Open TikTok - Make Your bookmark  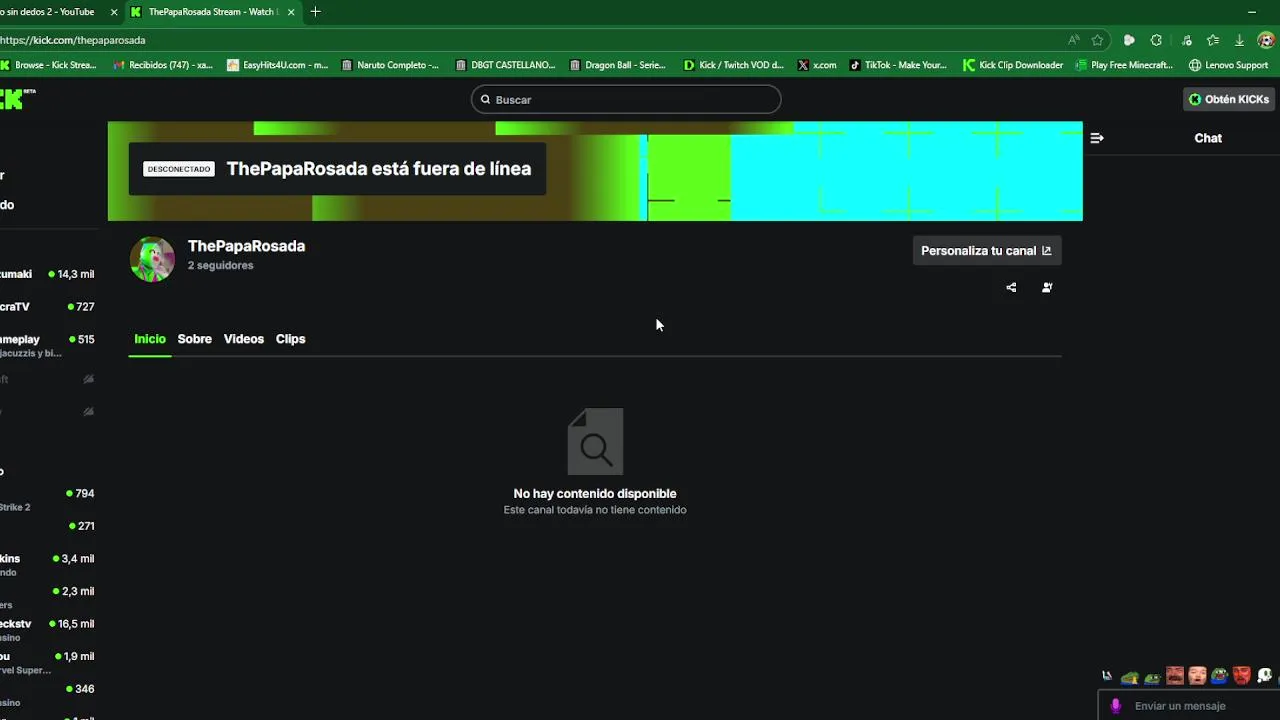click(x=898, y=65)
